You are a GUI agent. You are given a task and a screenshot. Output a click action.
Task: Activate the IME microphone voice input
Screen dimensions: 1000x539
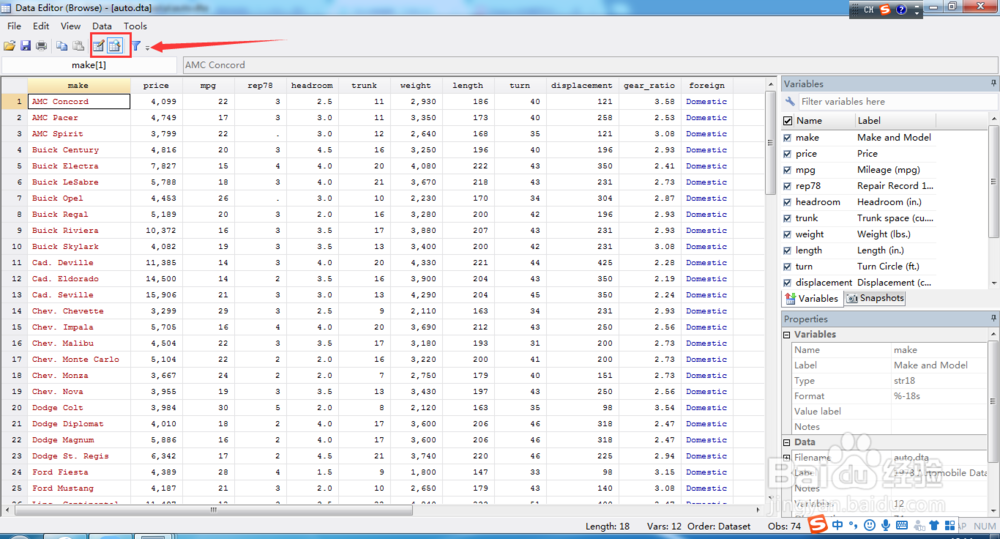[885, 525]
